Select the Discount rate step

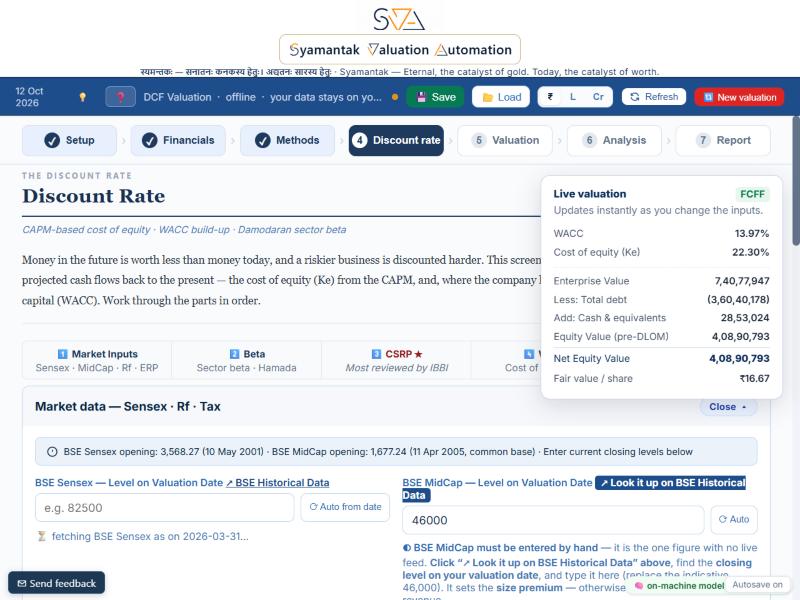396,140
